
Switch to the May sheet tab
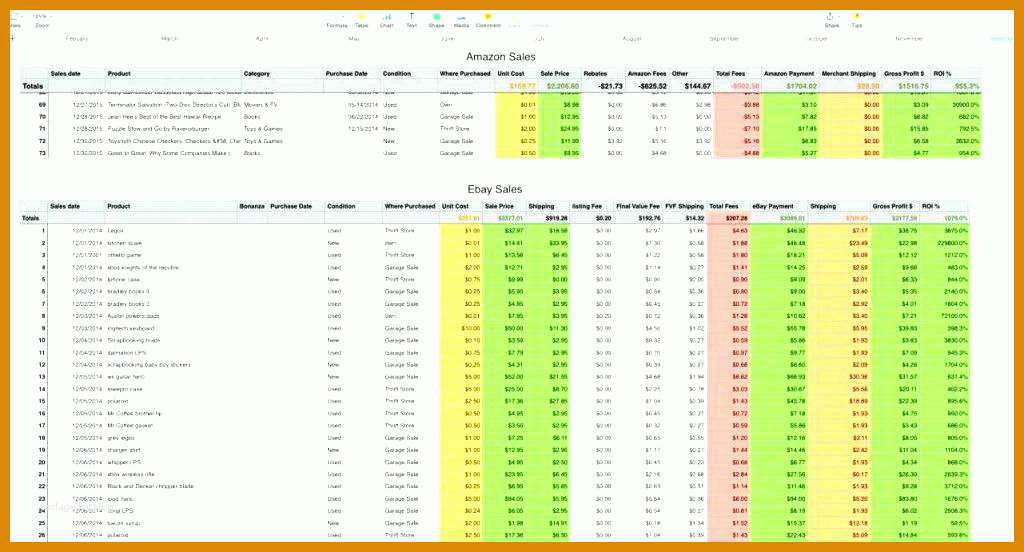point(354,39)
